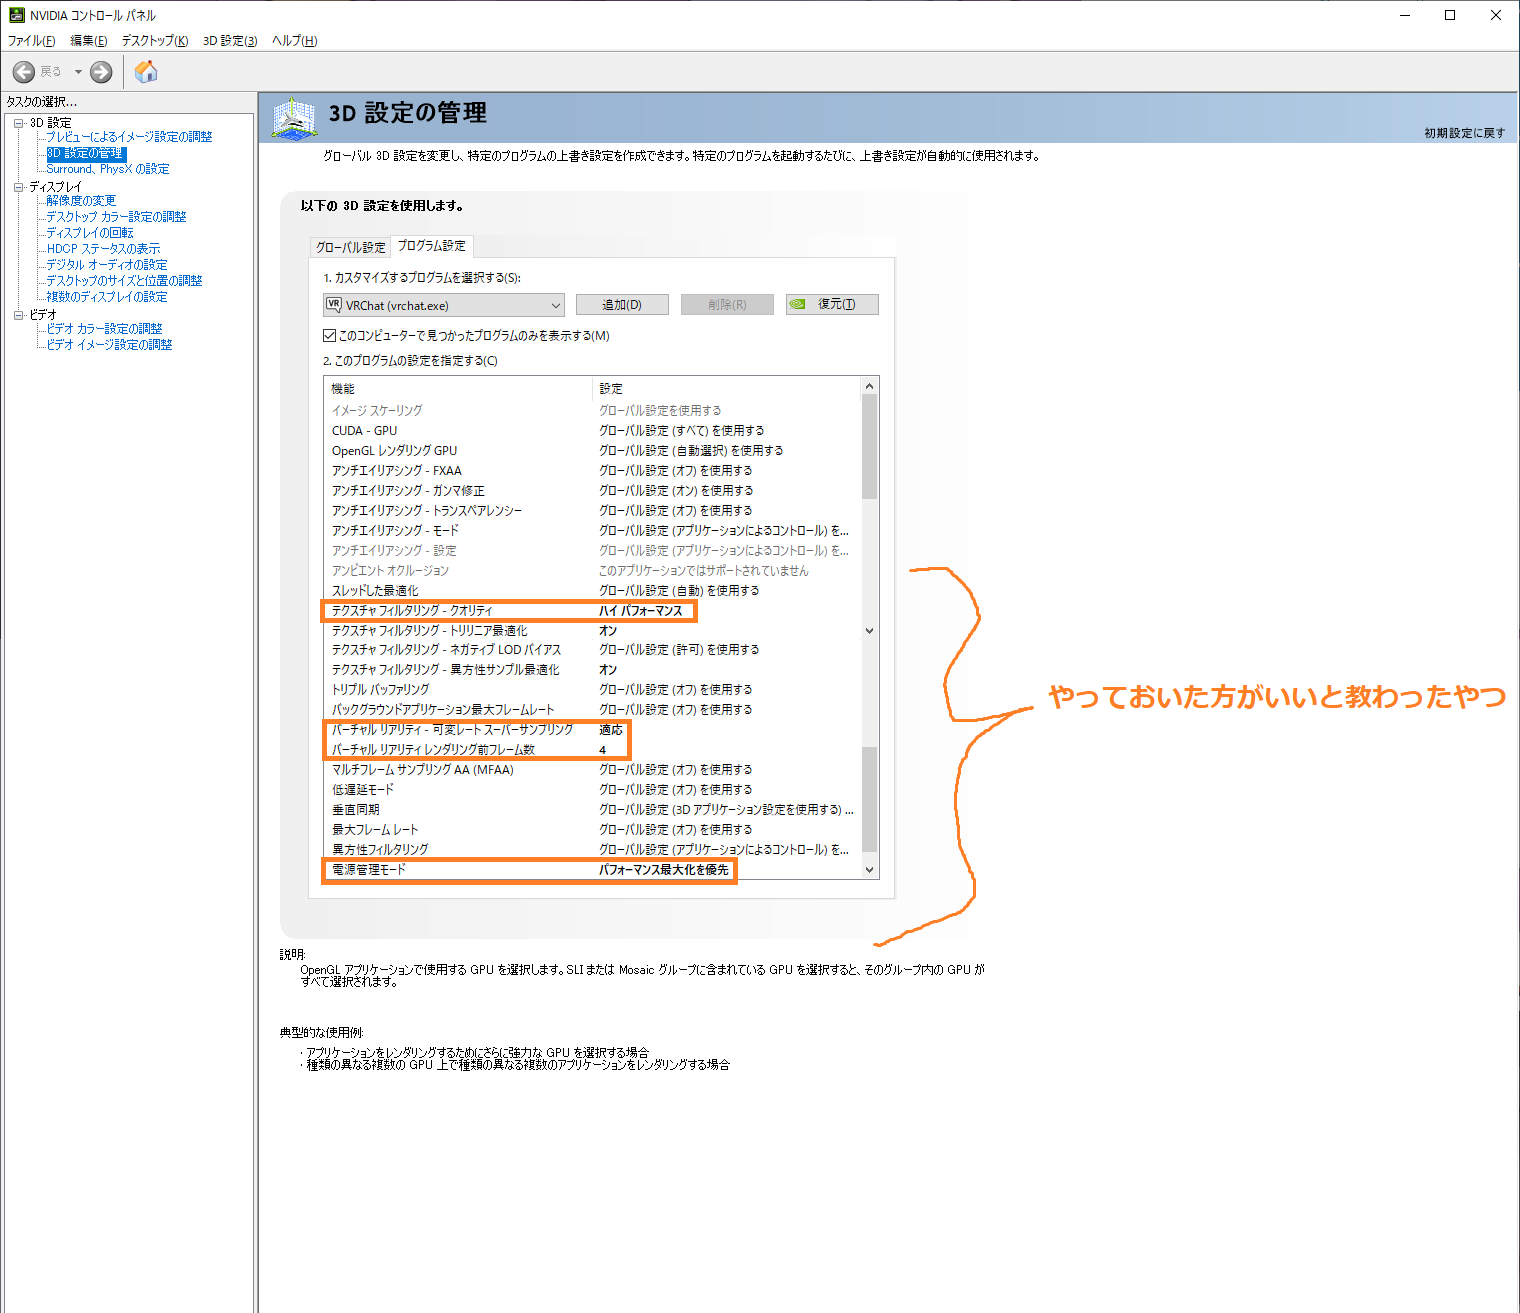Click the ハイ パフォーマンス texture quality value
The width and height of the screenshot is (1520, 1313).
pyautogui.click(x=641, y=611)
